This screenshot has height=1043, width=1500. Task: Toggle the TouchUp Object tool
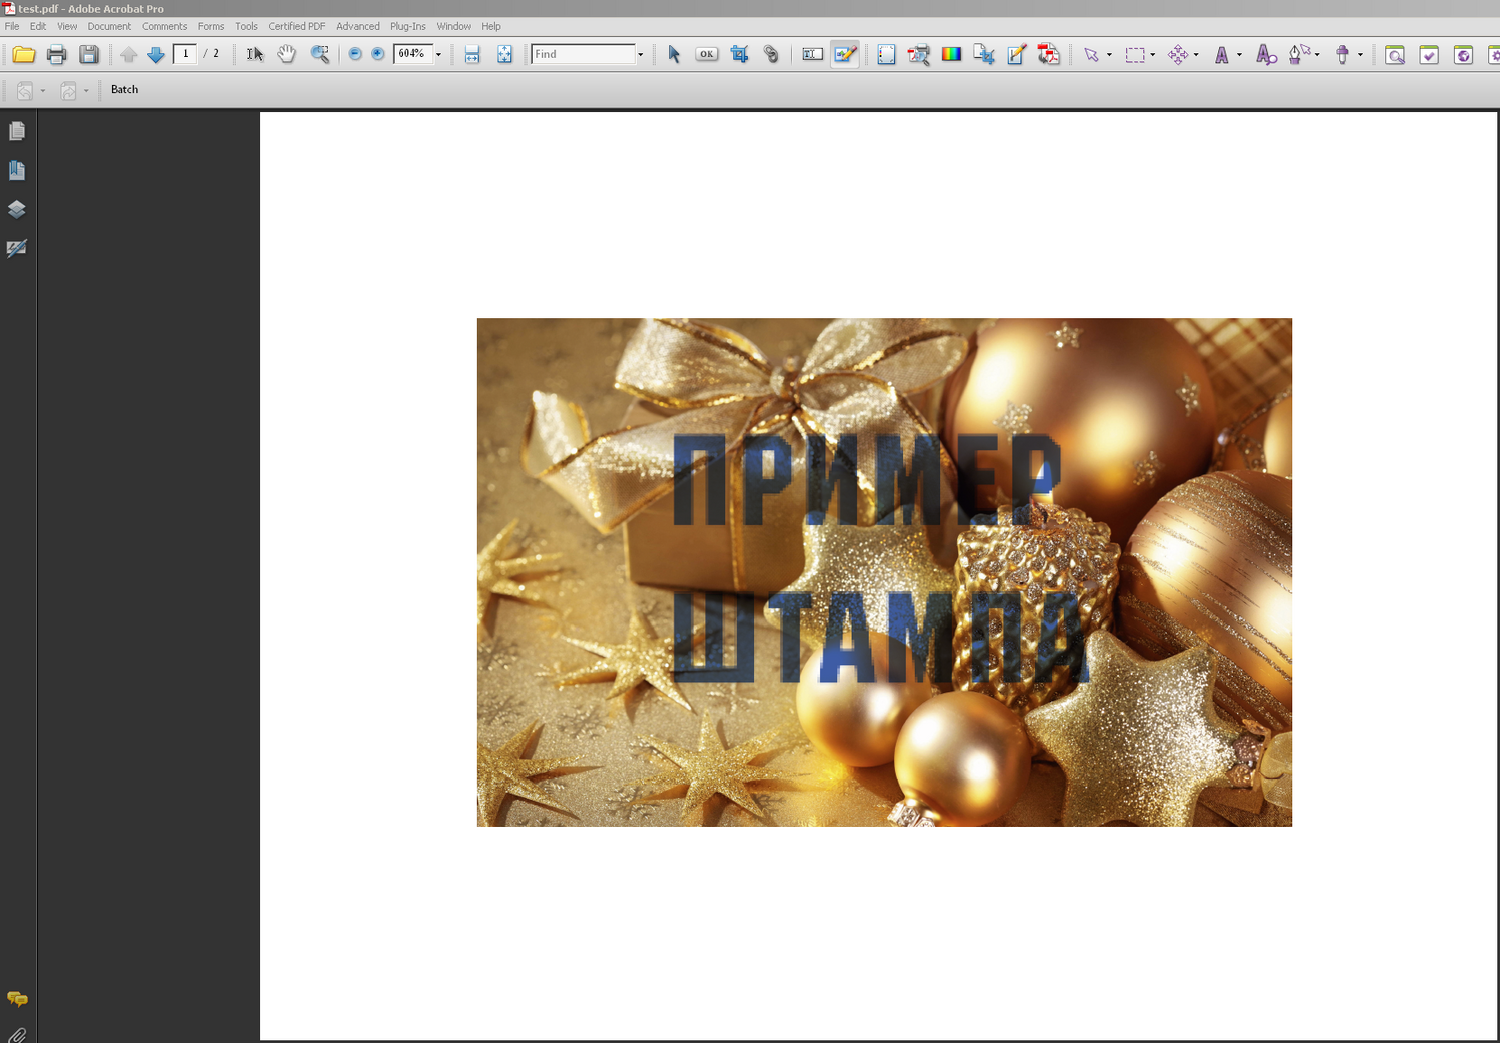pyautogui.click(x=845, y=54)
